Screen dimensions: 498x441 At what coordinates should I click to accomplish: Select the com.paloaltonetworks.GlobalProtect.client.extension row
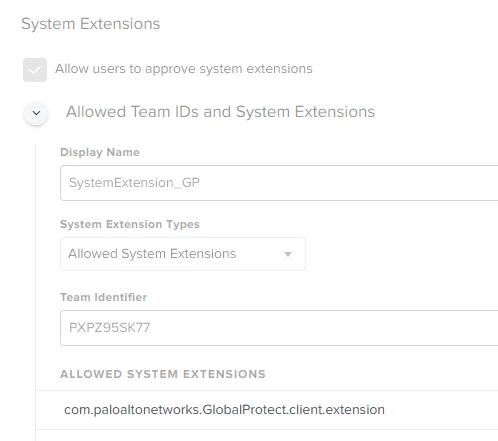pos(267,410)
